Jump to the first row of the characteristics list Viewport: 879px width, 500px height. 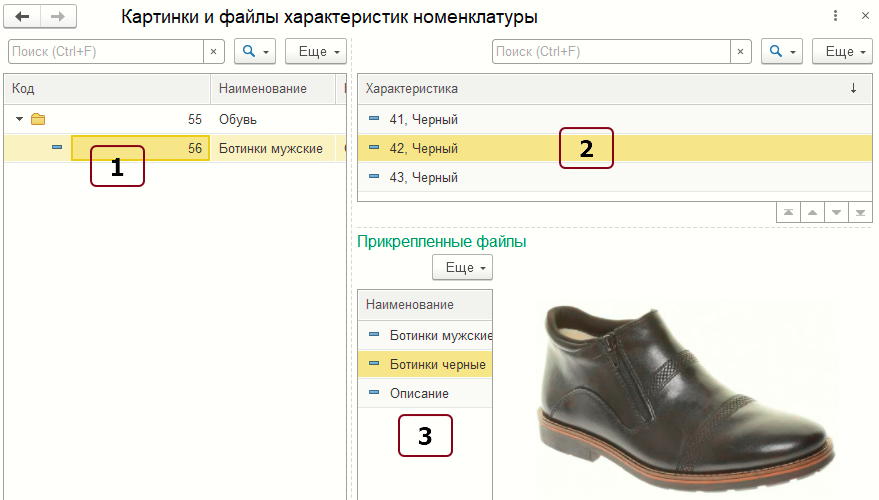789,213
